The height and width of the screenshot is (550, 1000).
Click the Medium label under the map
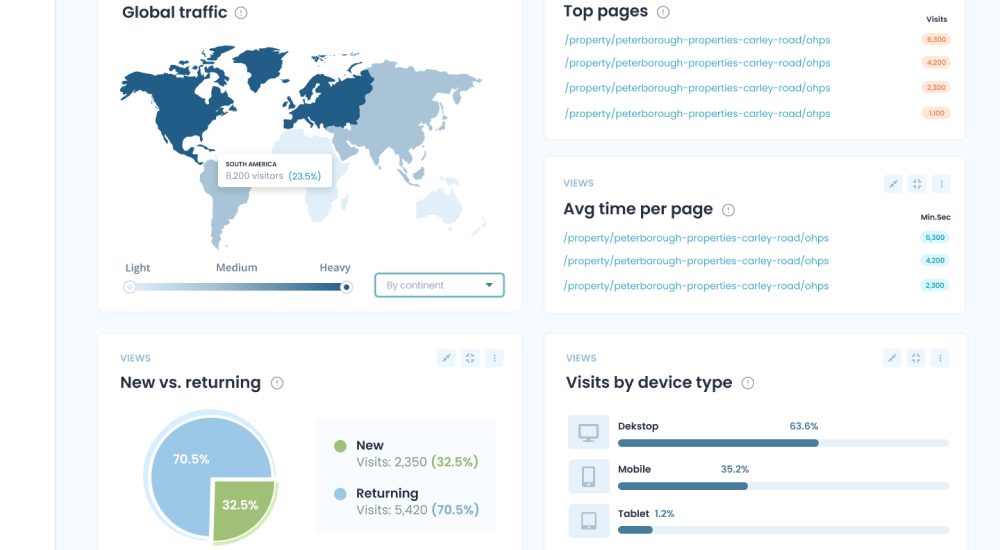[237, 267]
